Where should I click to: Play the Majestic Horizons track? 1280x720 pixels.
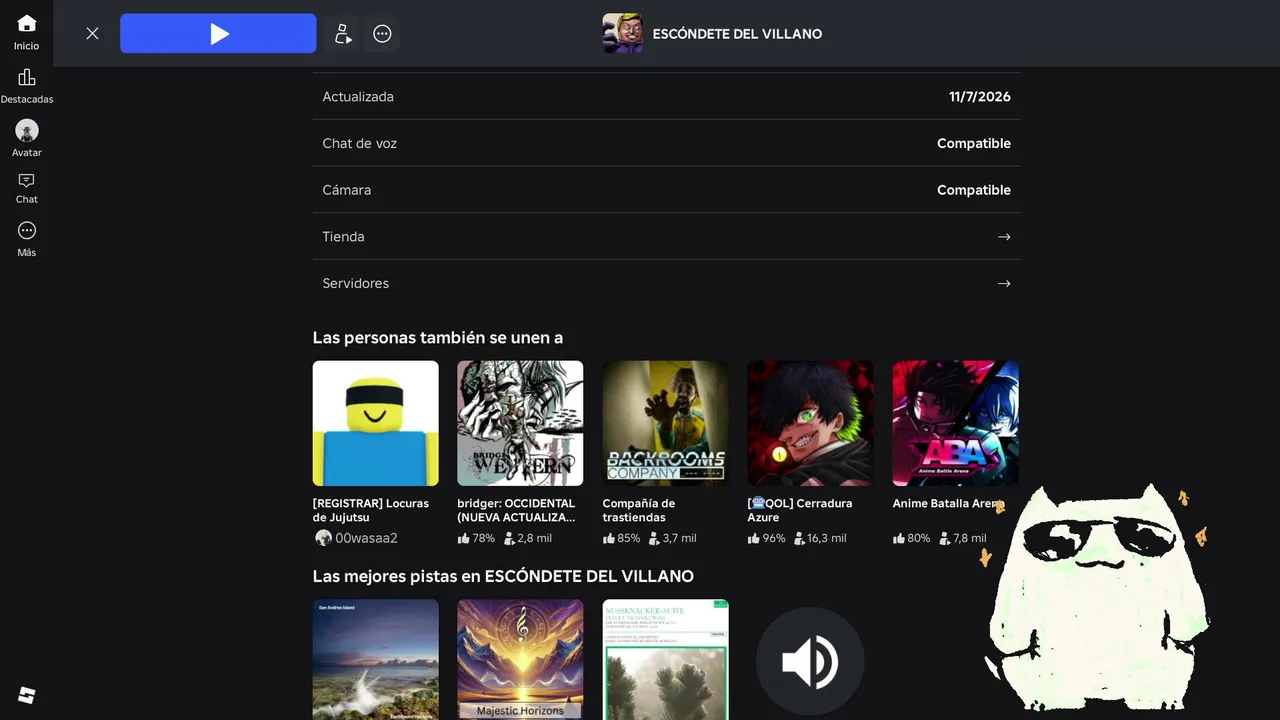(520, 660)
